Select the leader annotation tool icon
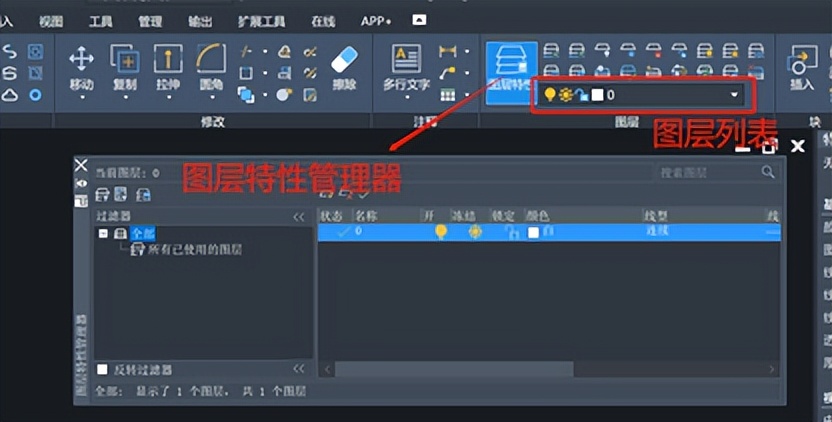This screenshot has height=422, width=832. (x=447, y=73)
